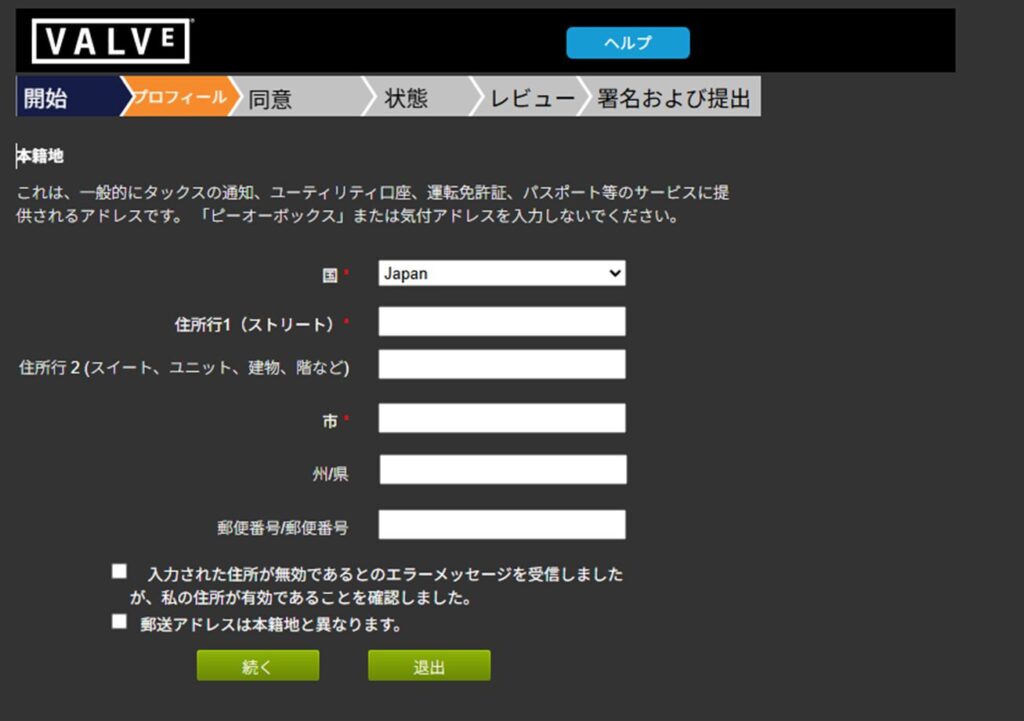
Task: Jump to the レビュー step tab
Action: pyautogui.click(x=528, y=98)
